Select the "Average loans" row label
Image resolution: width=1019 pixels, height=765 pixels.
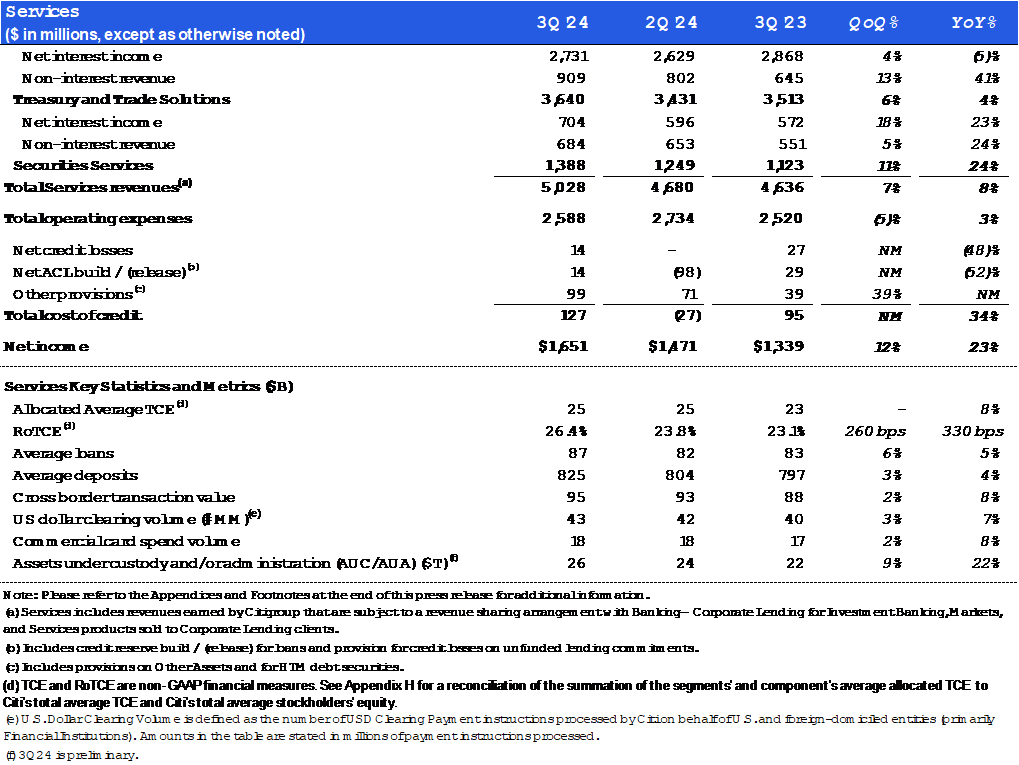pos(64,453)
